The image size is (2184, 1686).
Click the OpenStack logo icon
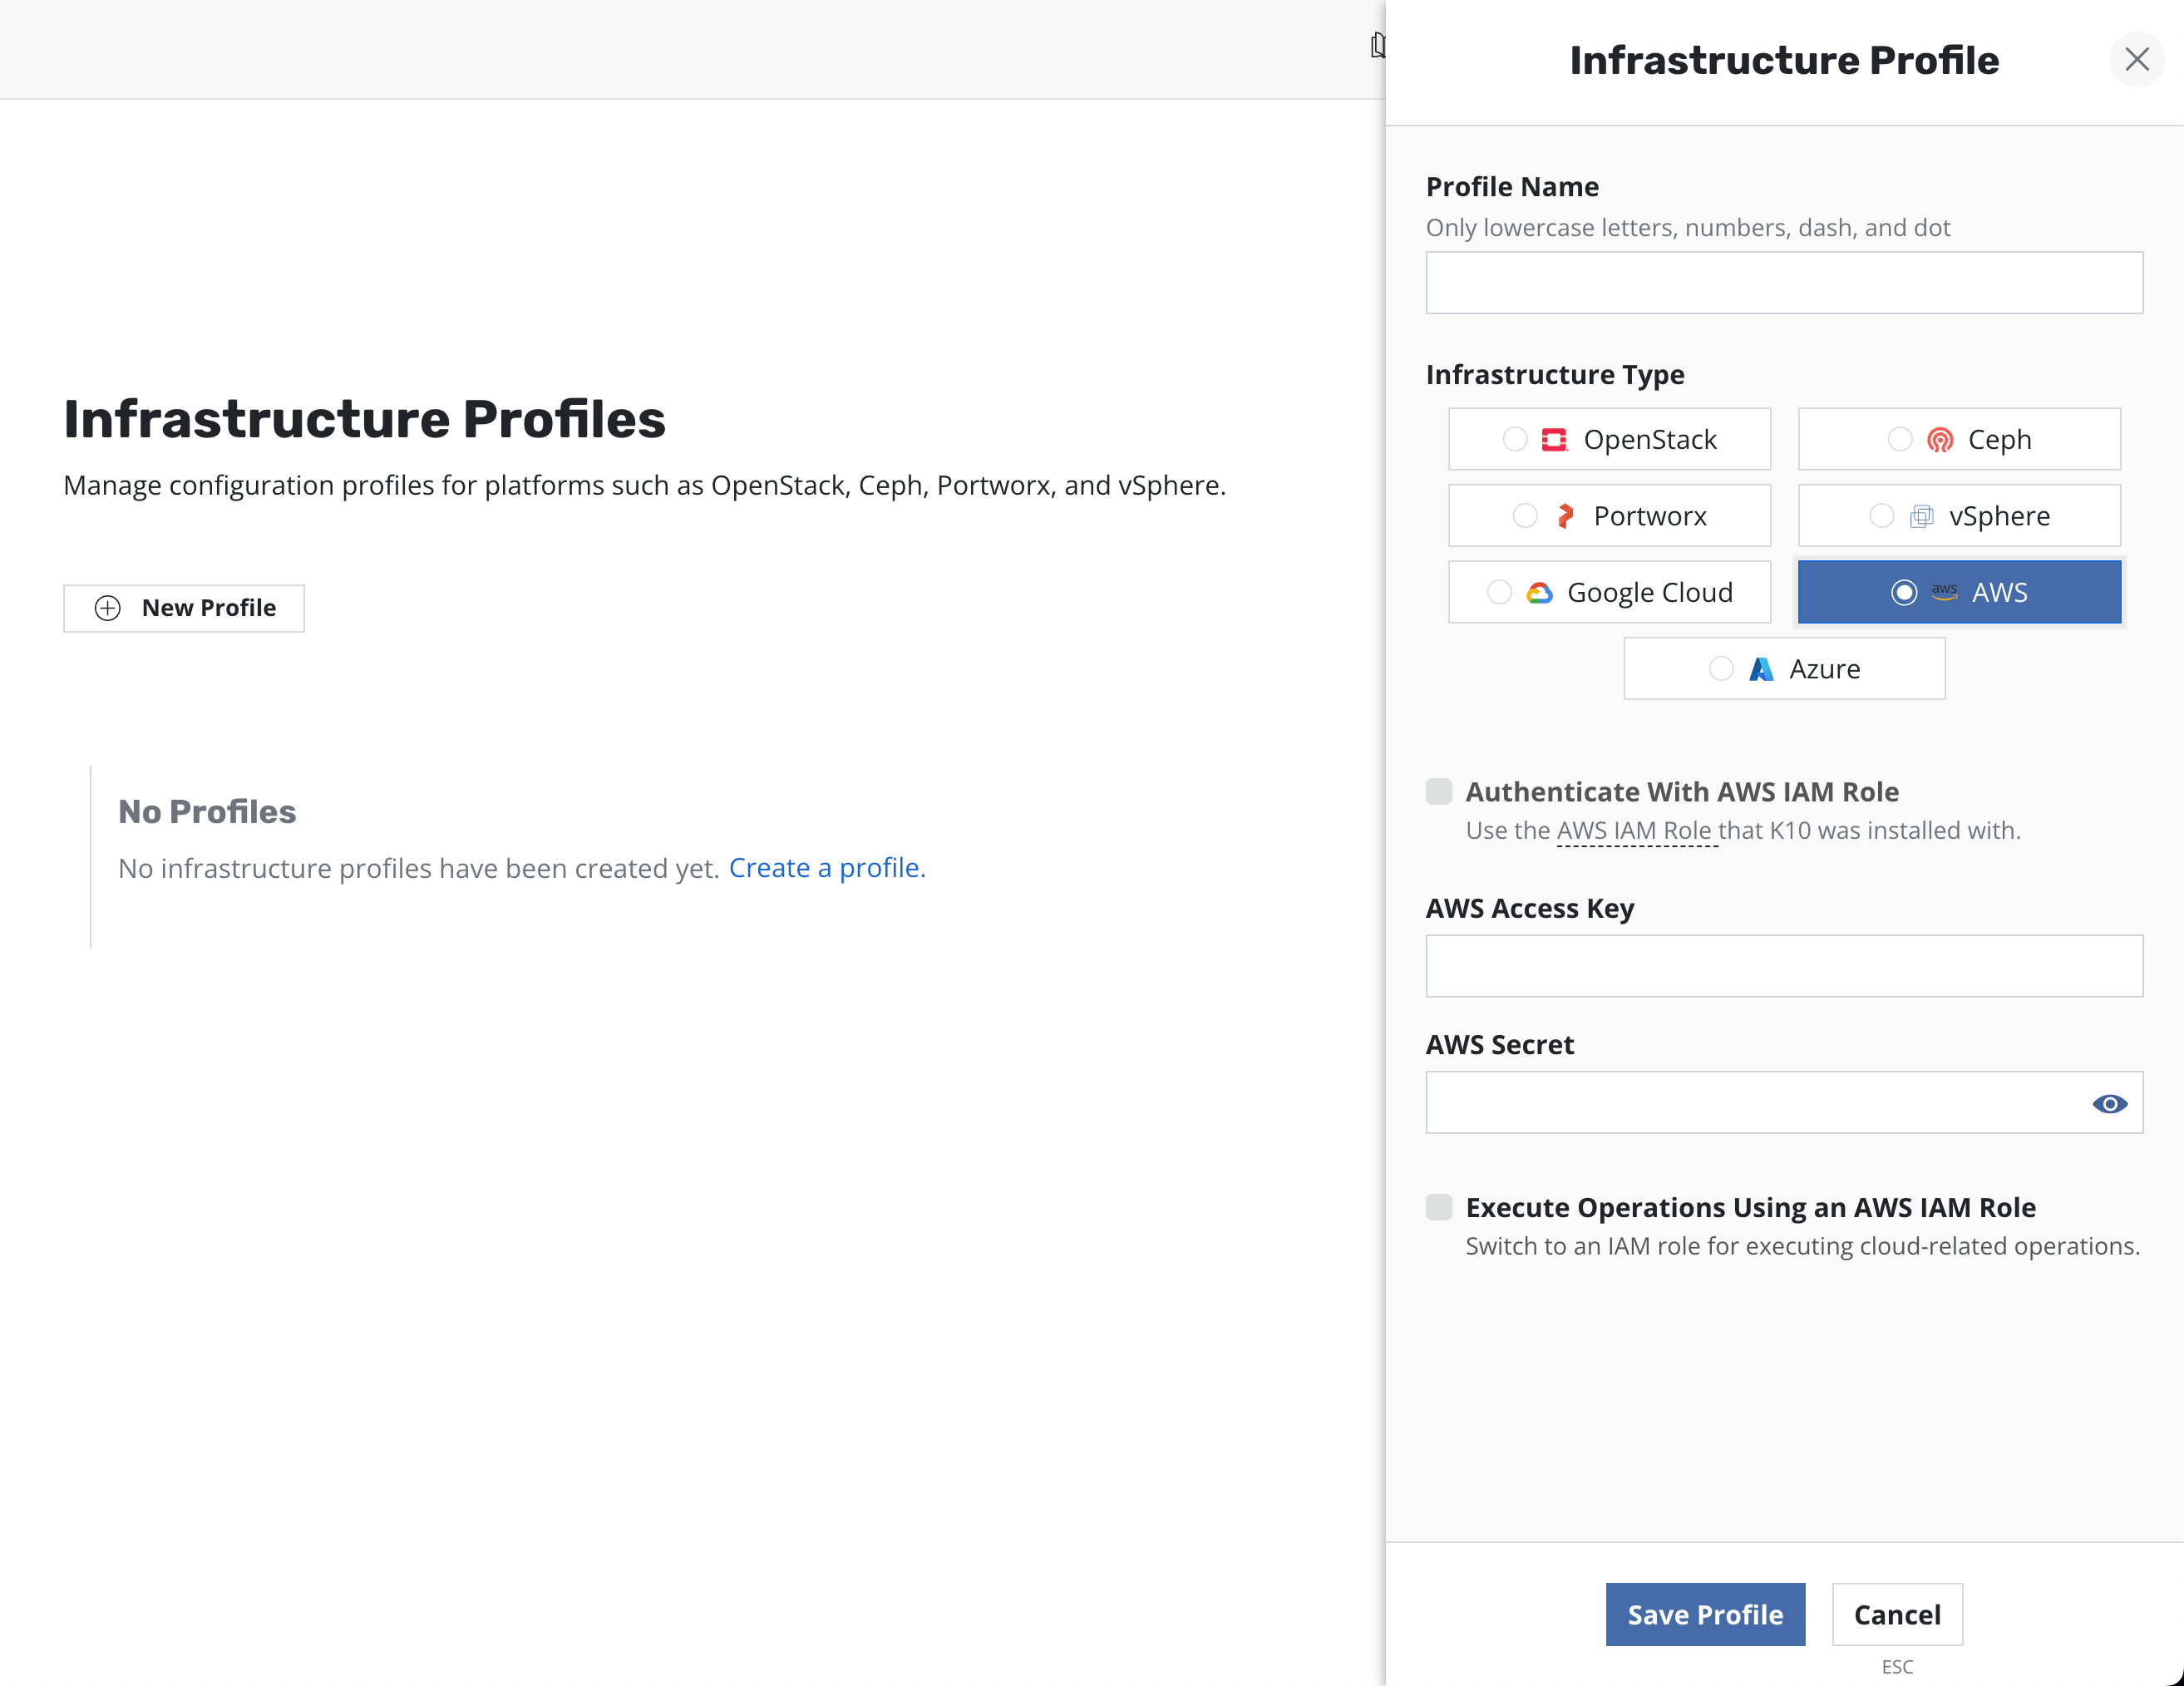click(1553, 440)
